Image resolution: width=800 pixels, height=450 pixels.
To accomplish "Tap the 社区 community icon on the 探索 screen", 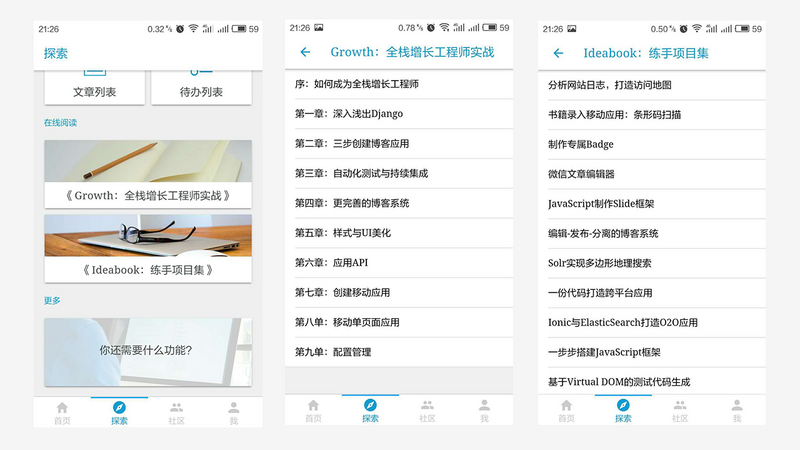I will 177,408.
